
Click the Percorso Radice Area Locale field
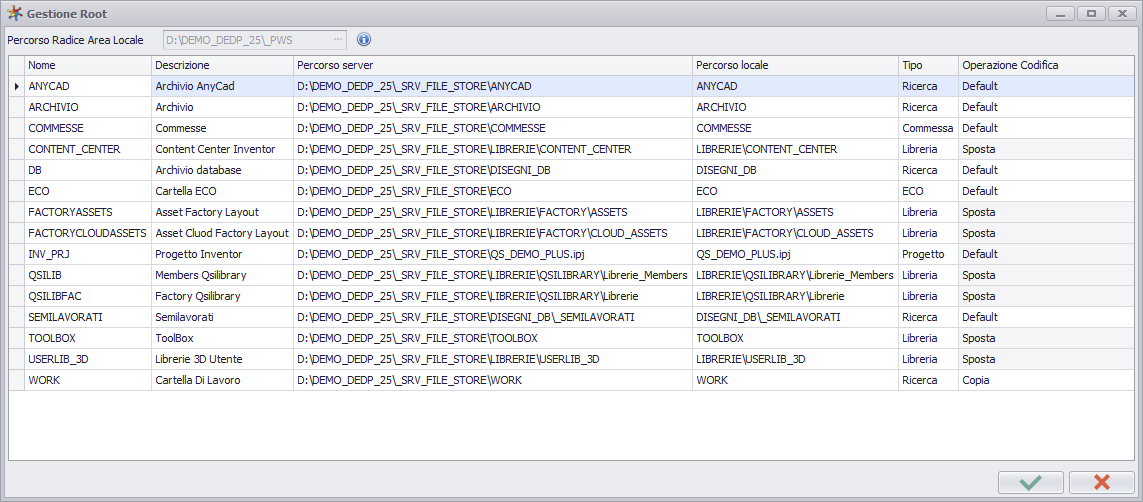click(x=247, y=39)
